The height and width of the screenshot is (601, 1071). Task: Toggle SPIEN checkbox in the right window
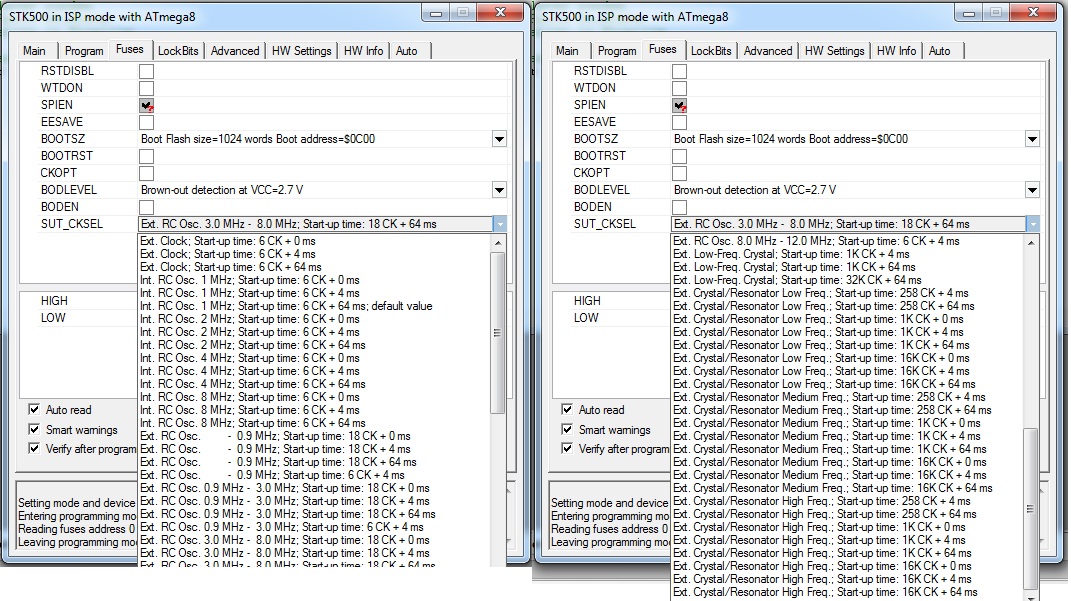[679, 105]
